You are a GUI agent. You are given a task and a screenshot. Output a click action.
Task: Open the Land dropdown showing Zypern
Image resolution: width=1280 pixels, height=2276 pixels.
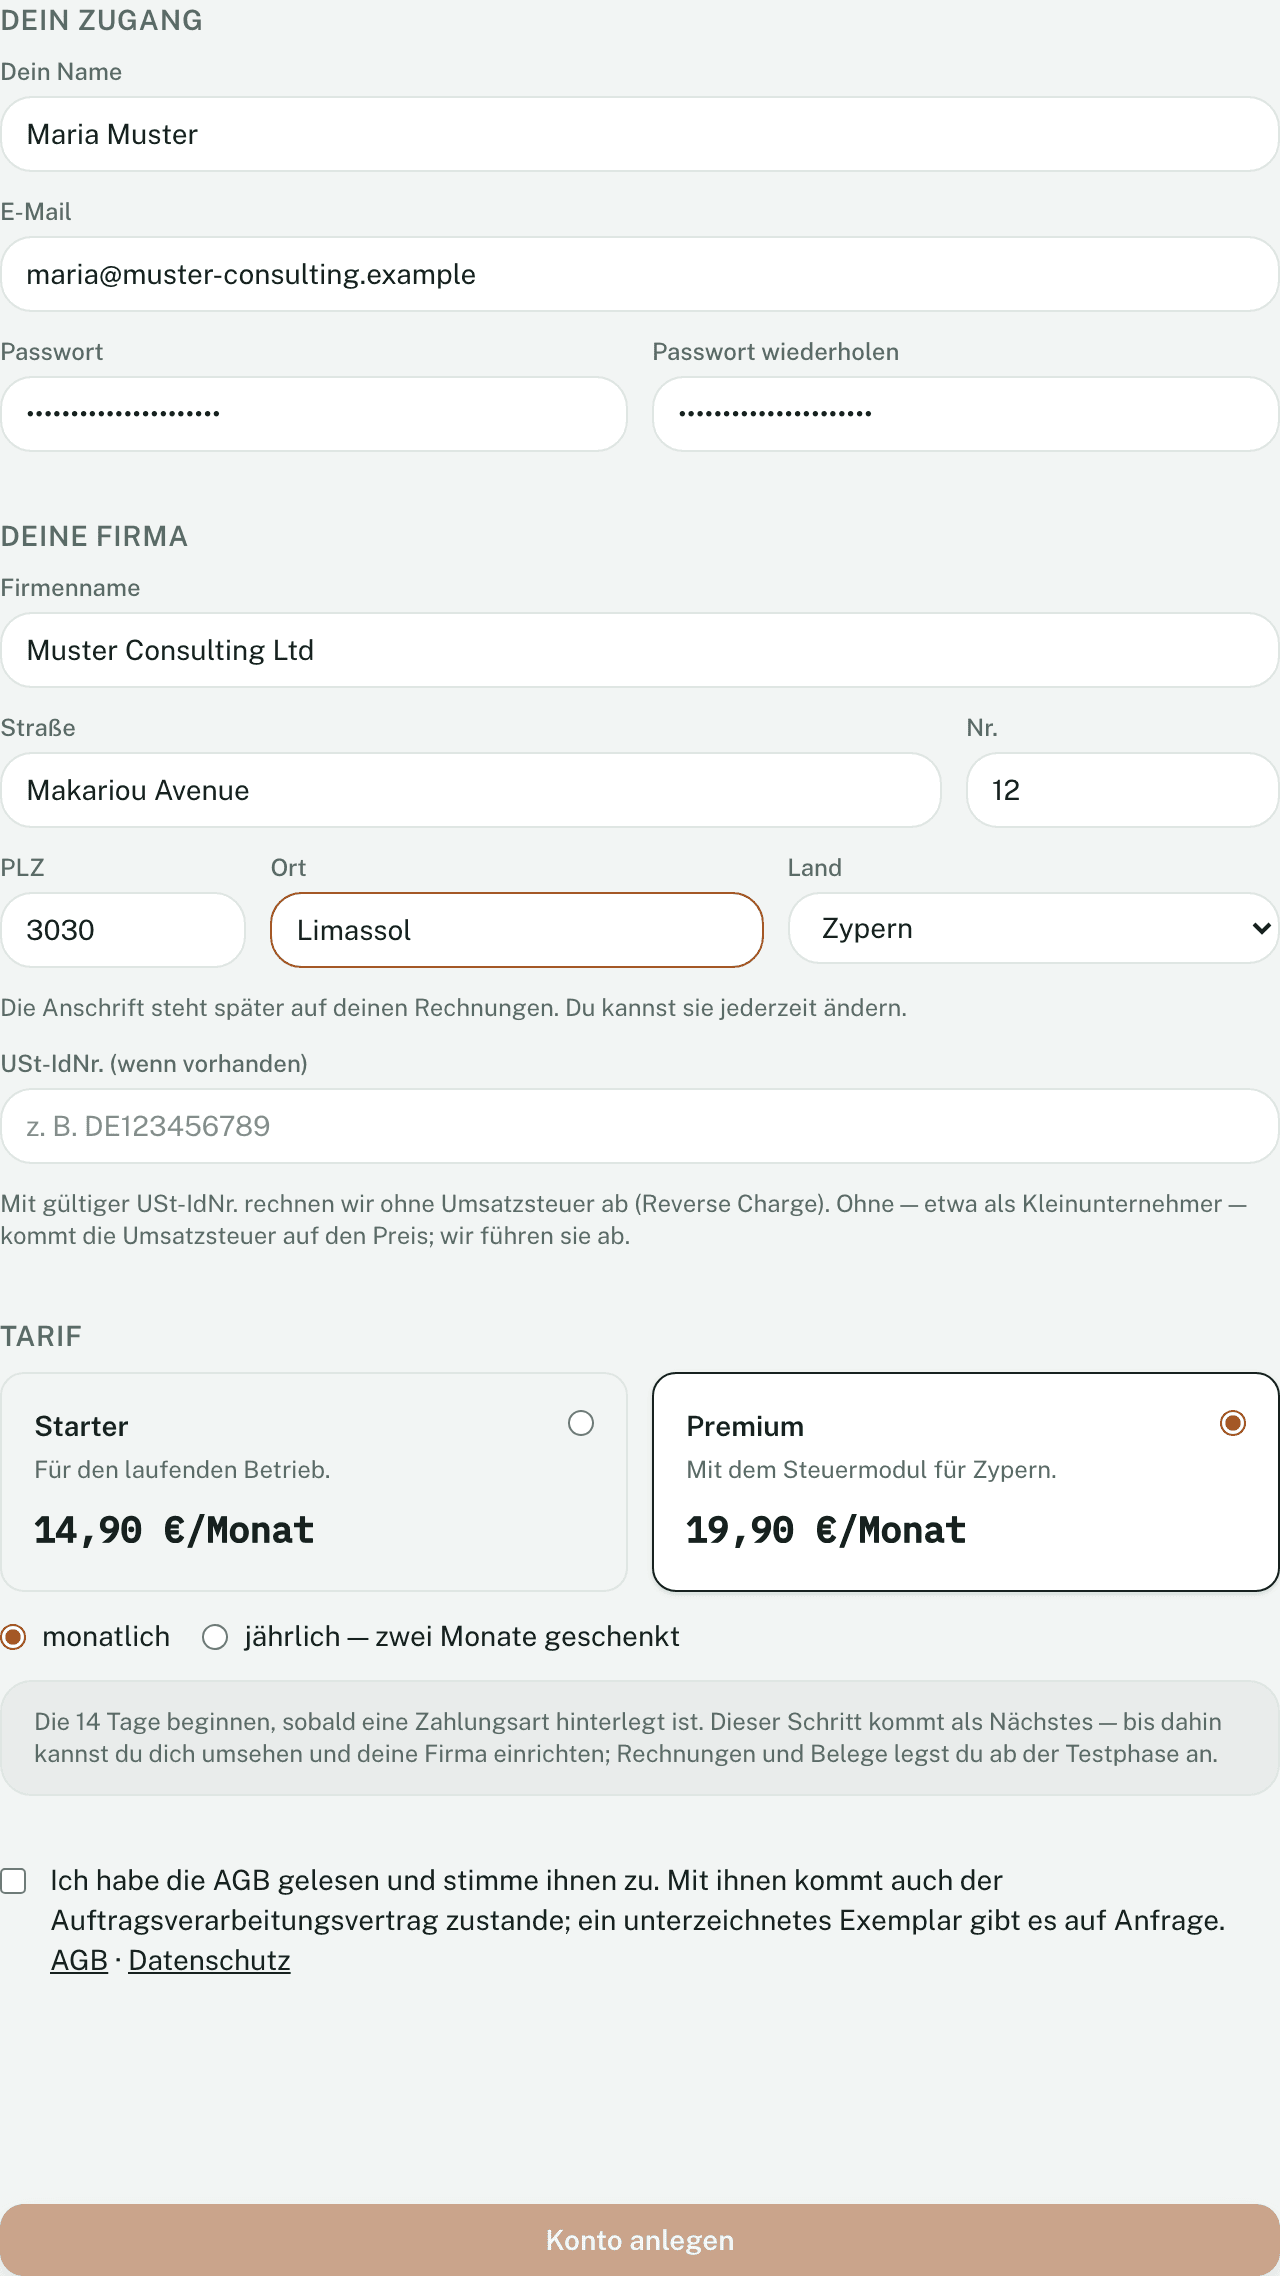tap(1034, 928)
